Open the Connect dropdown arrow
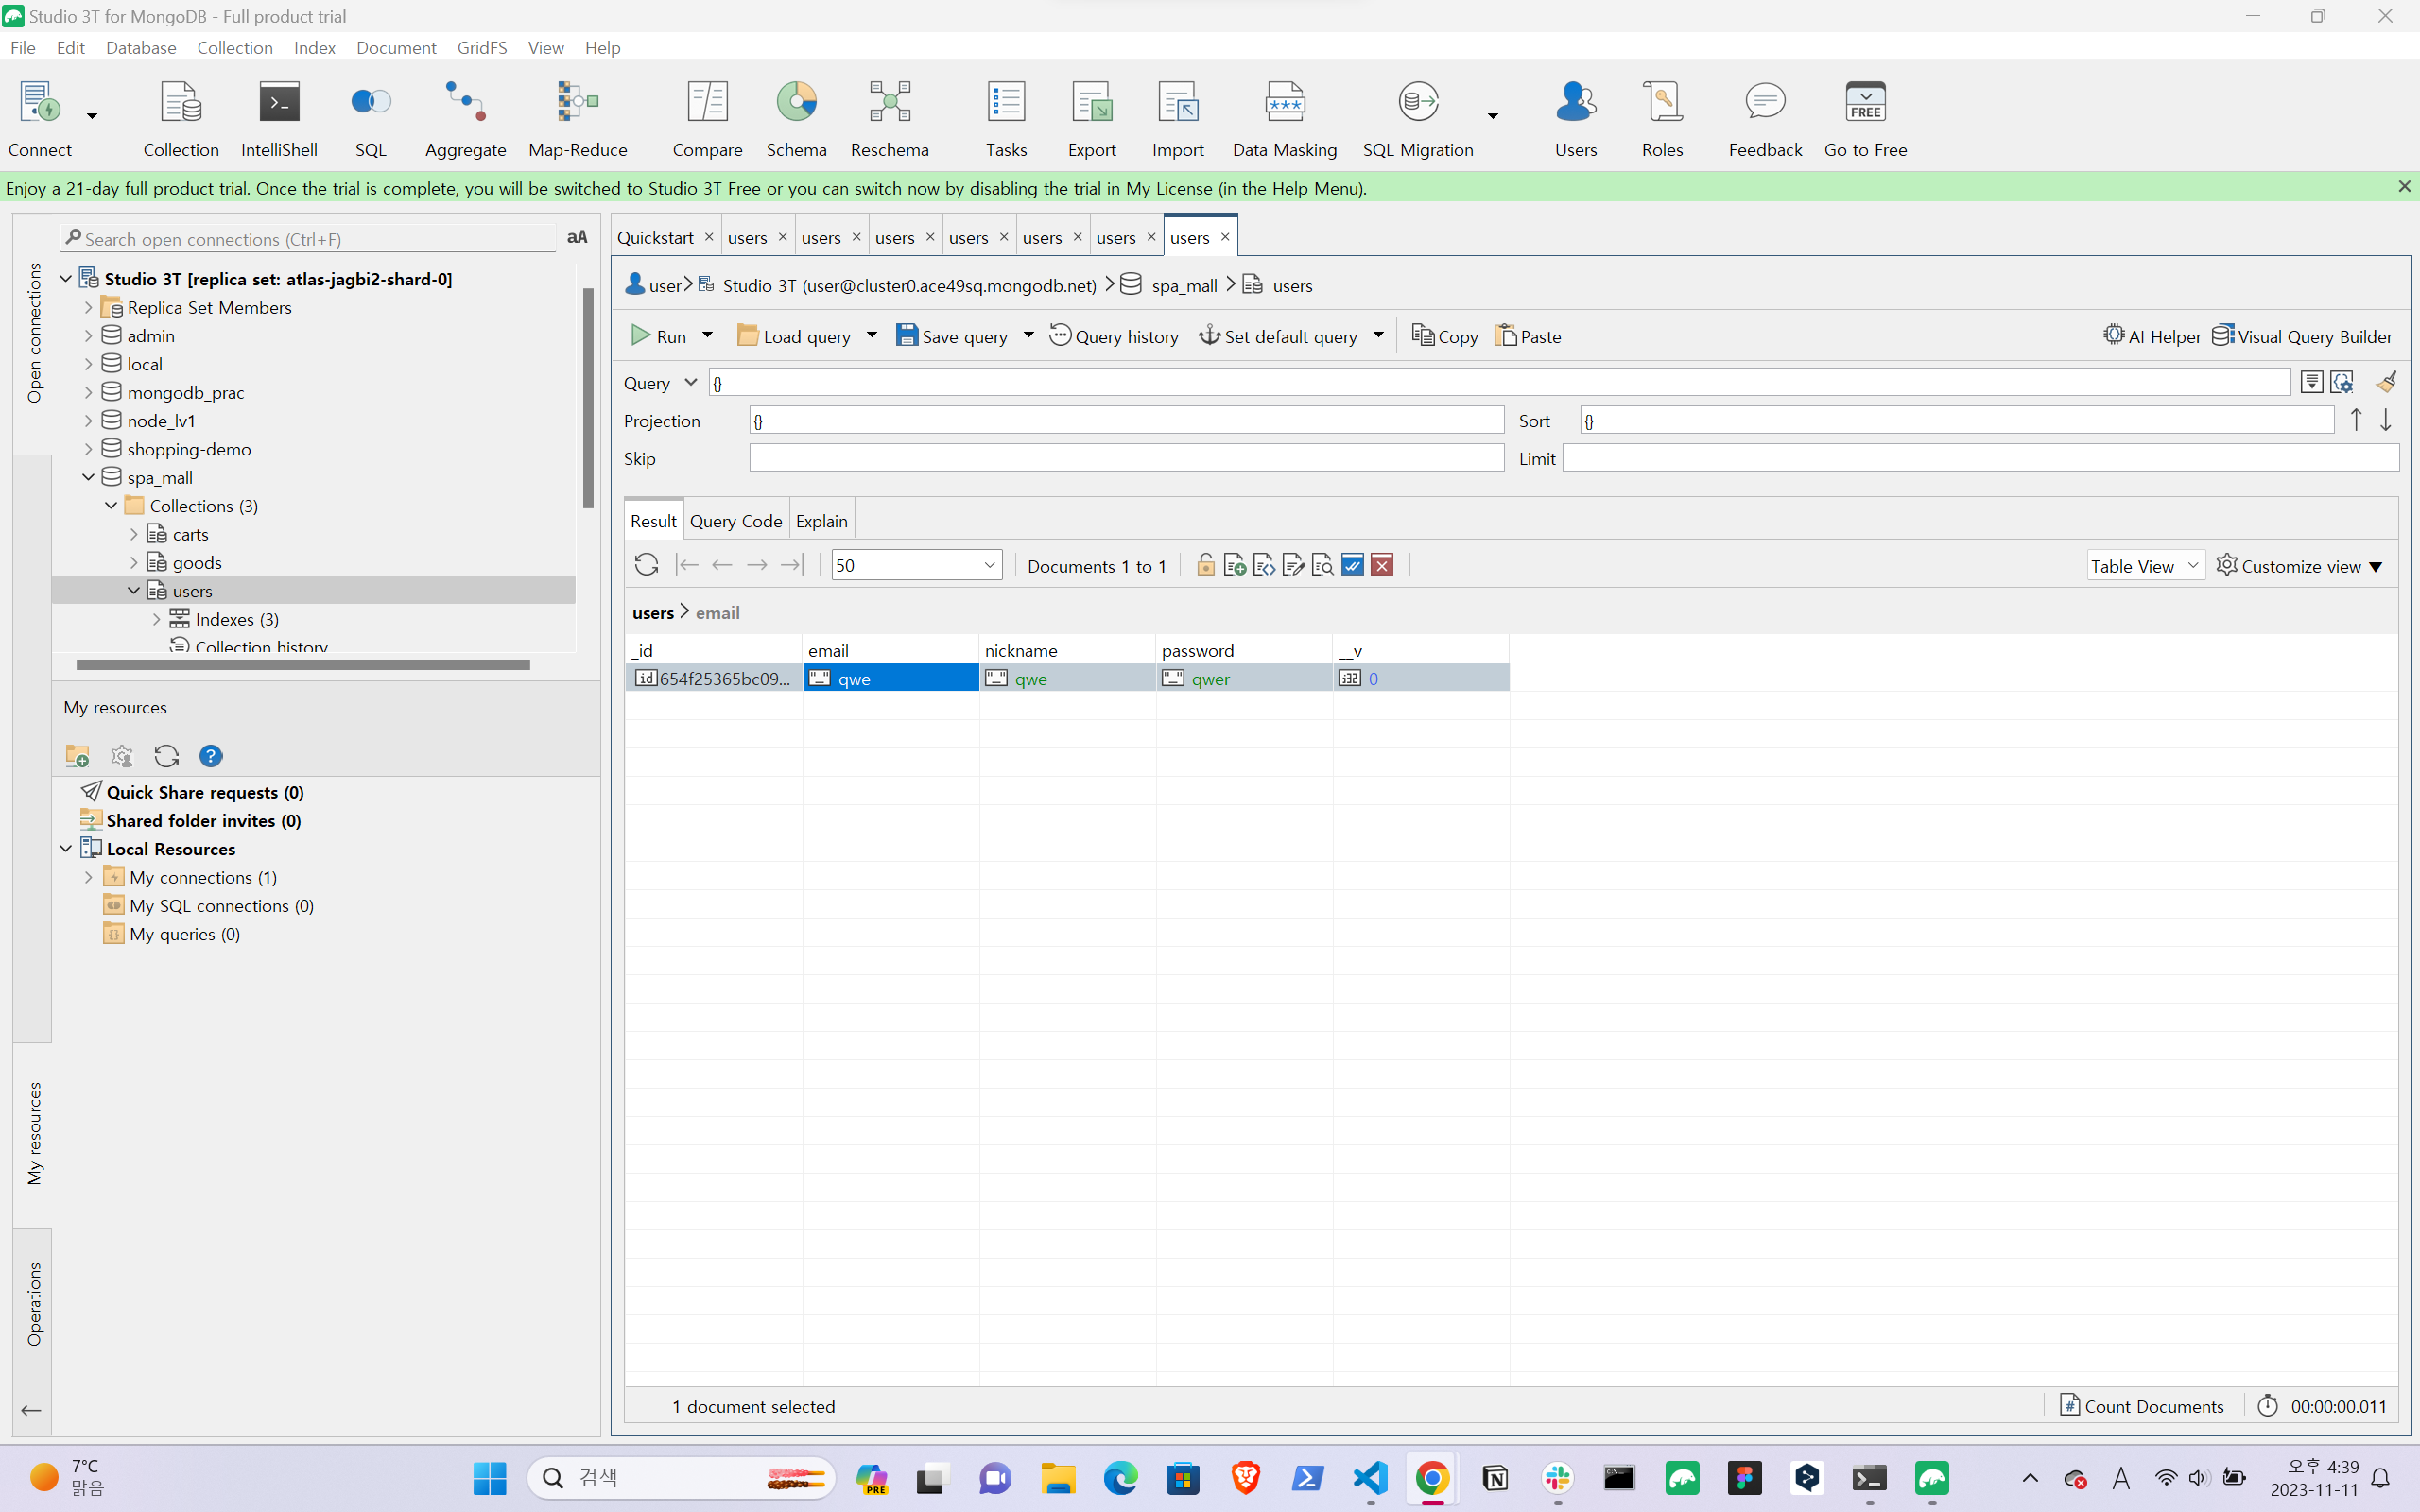This screenshot has height=1512, width=2420. coord(92,116)
